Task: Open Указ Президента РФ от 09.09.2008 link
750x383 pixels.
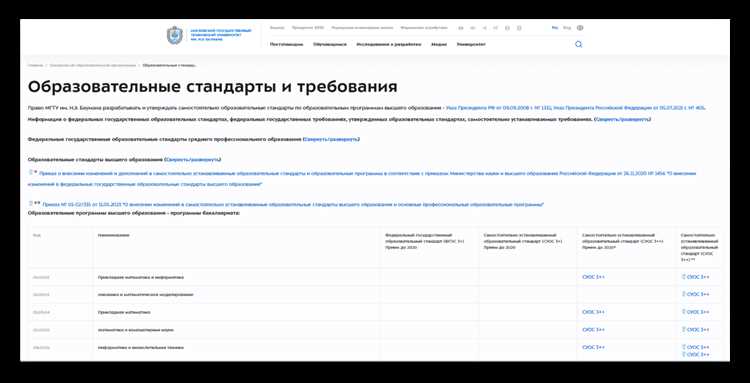Action: [x=499, y=108]
